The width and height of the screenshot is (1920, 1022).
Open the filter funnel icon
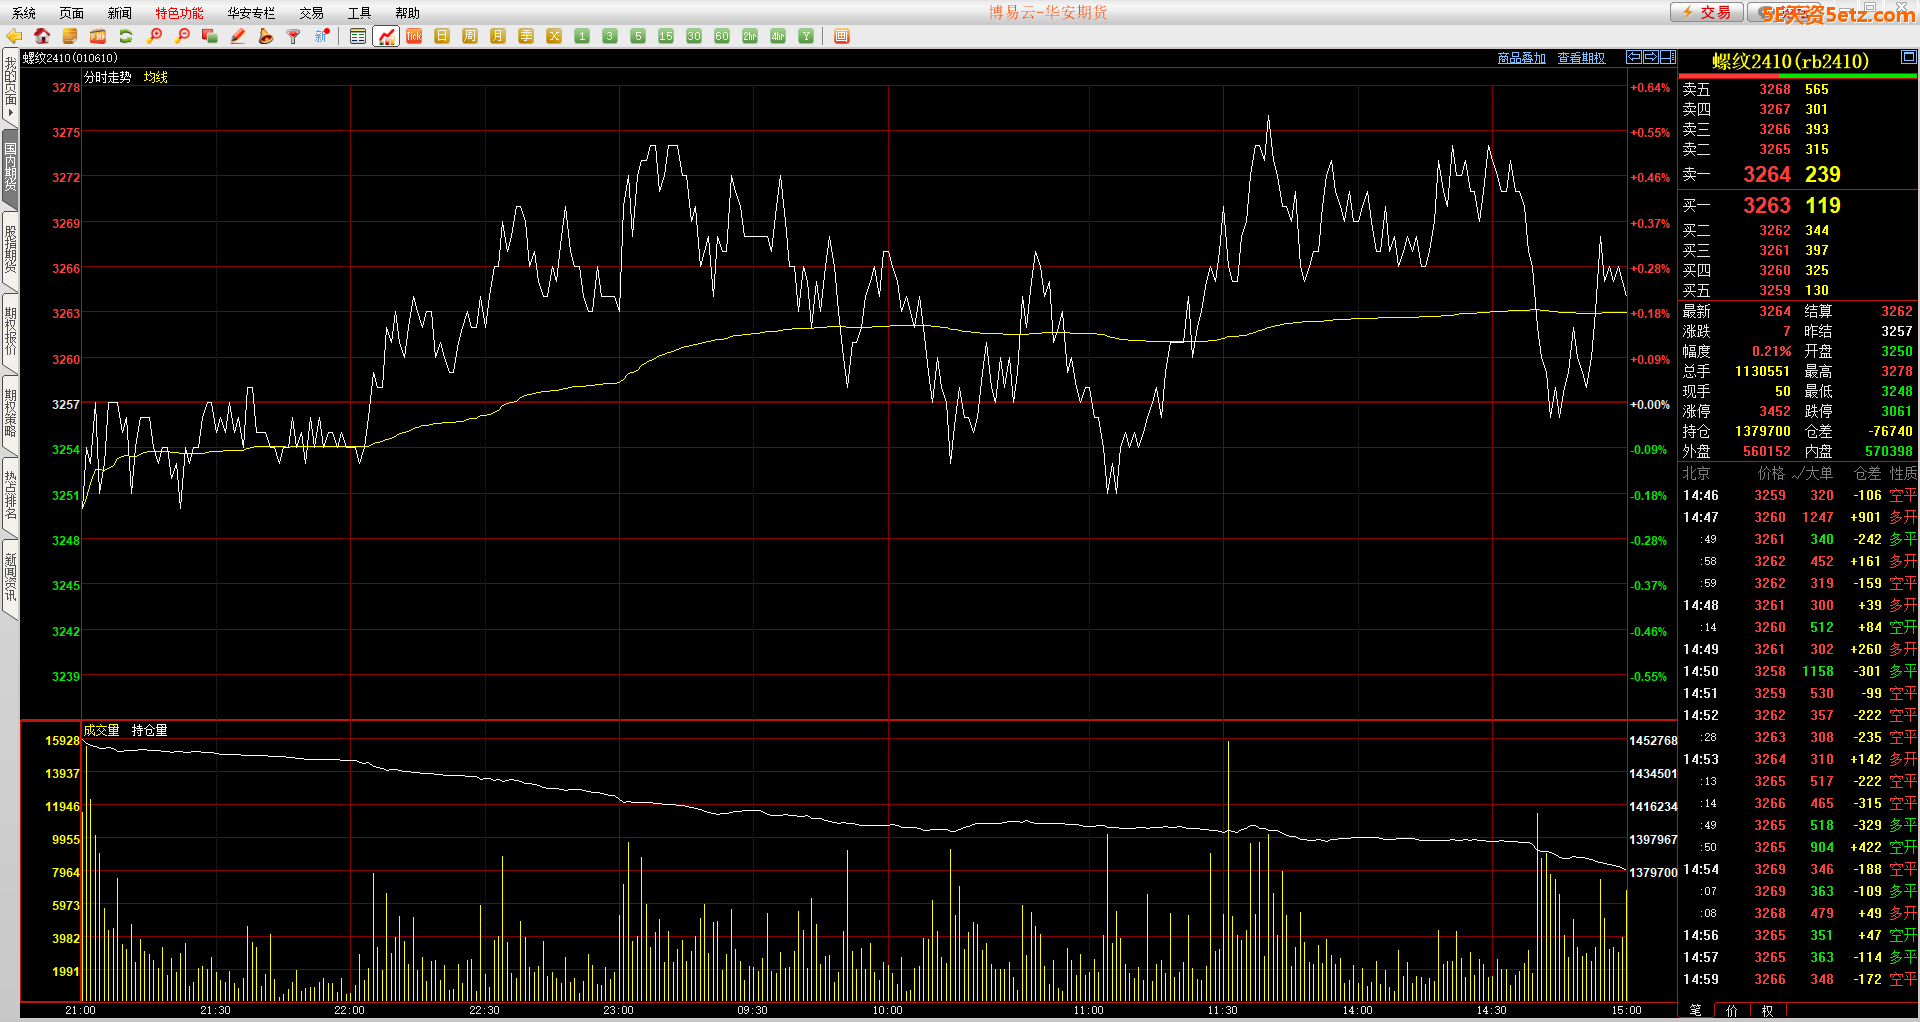coord(294,36)
